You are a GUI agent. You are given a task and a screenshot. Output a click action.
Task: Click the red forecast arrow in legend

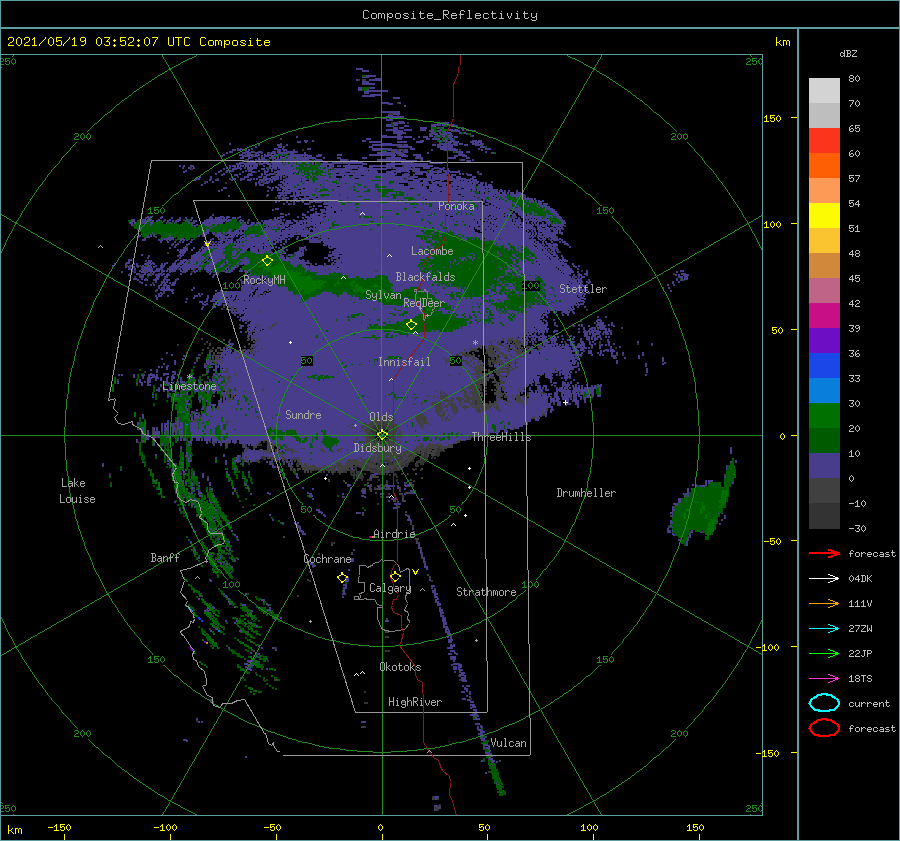tap(824, 553)
